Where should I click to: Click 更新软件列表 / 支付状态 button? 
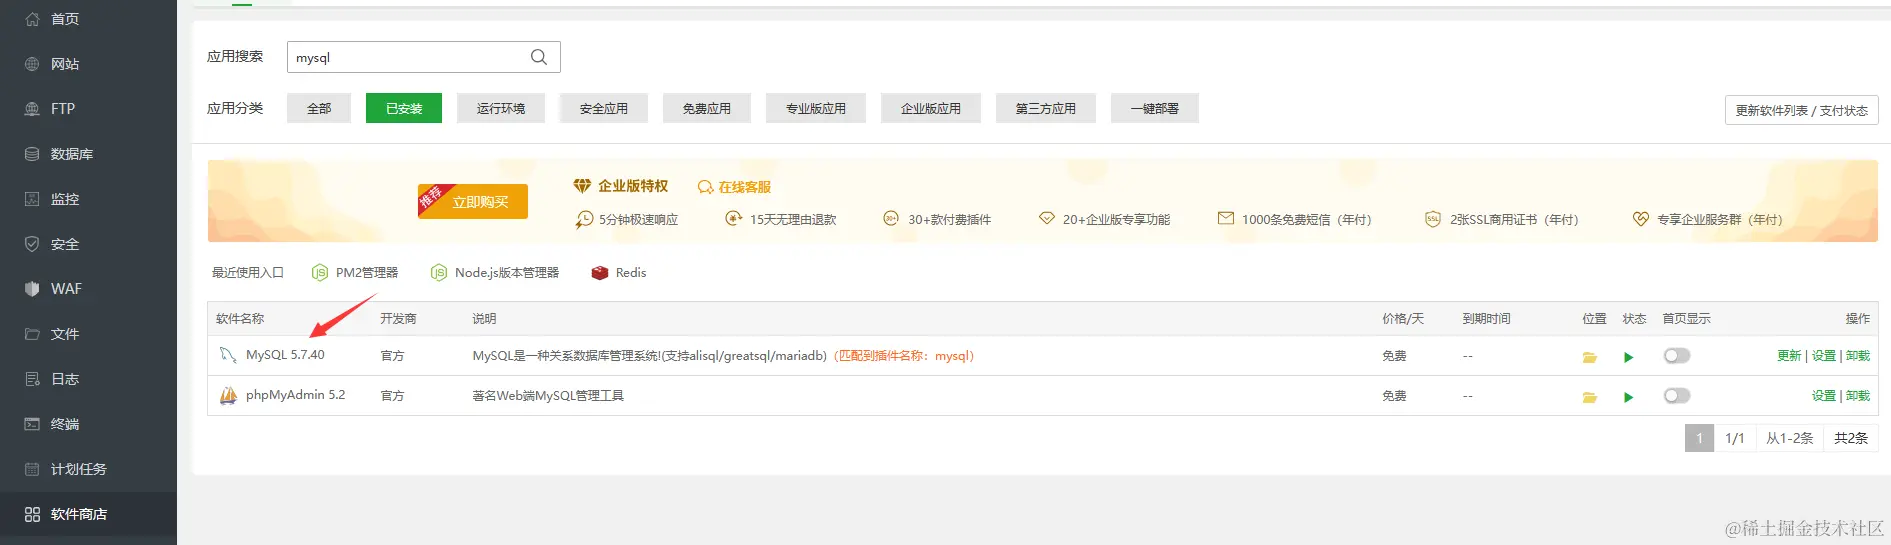pyautogui.click(x=1802, y=110)
